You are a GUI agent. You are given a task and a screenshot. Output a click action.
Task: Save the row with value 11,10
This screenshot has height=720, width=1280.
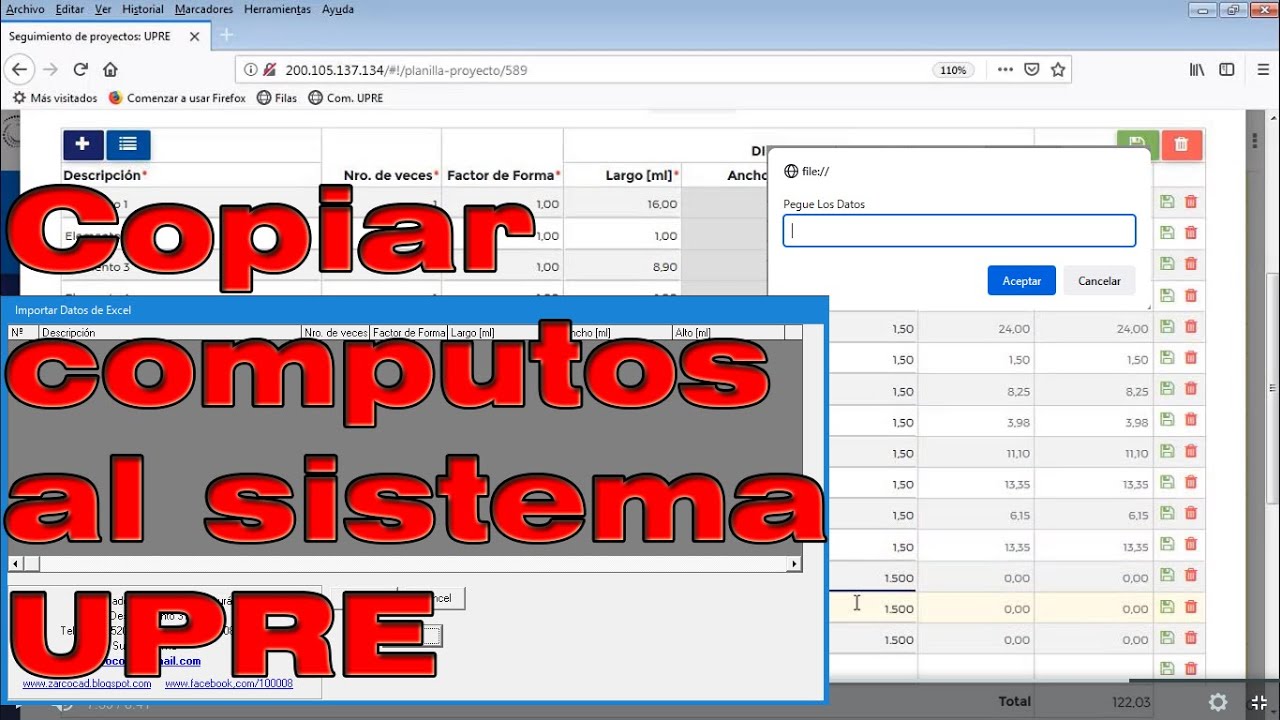pos(1167,452)
